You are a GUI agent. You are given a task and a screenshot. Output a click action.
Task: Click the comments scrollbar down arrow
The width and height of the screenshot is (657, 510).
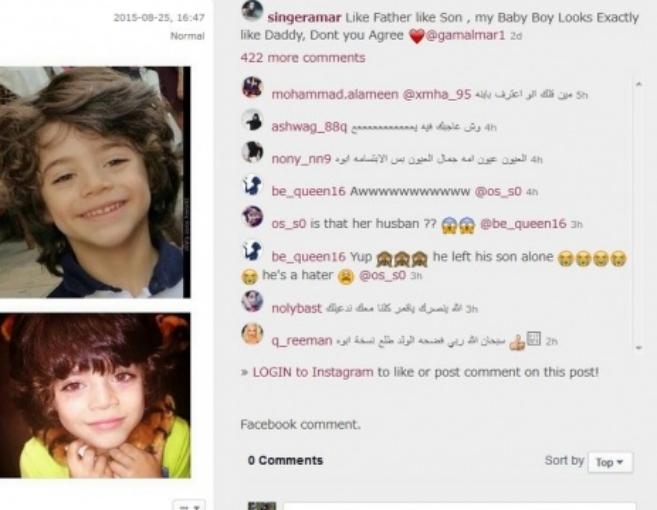639,347
